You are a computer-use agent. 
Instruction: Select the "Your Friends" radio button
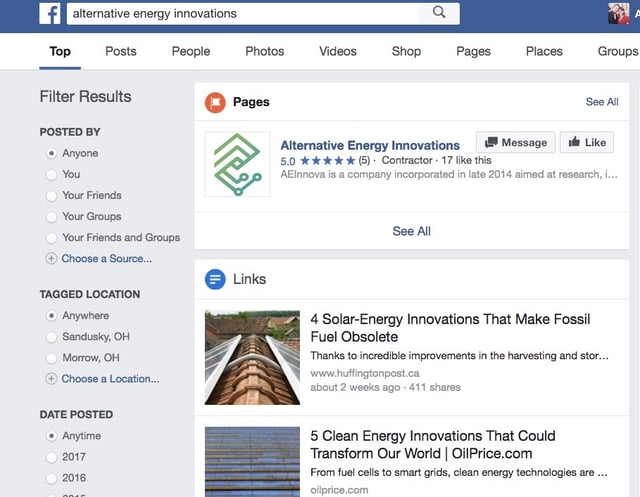coord(51,196)
